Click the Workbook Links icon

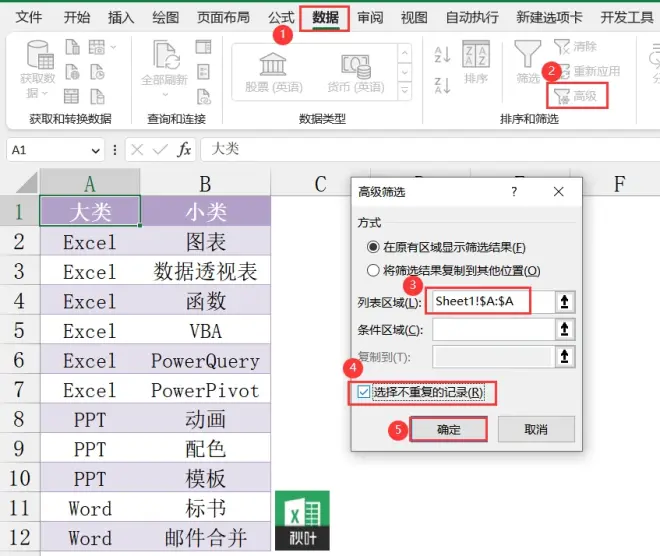click(204, 96)
